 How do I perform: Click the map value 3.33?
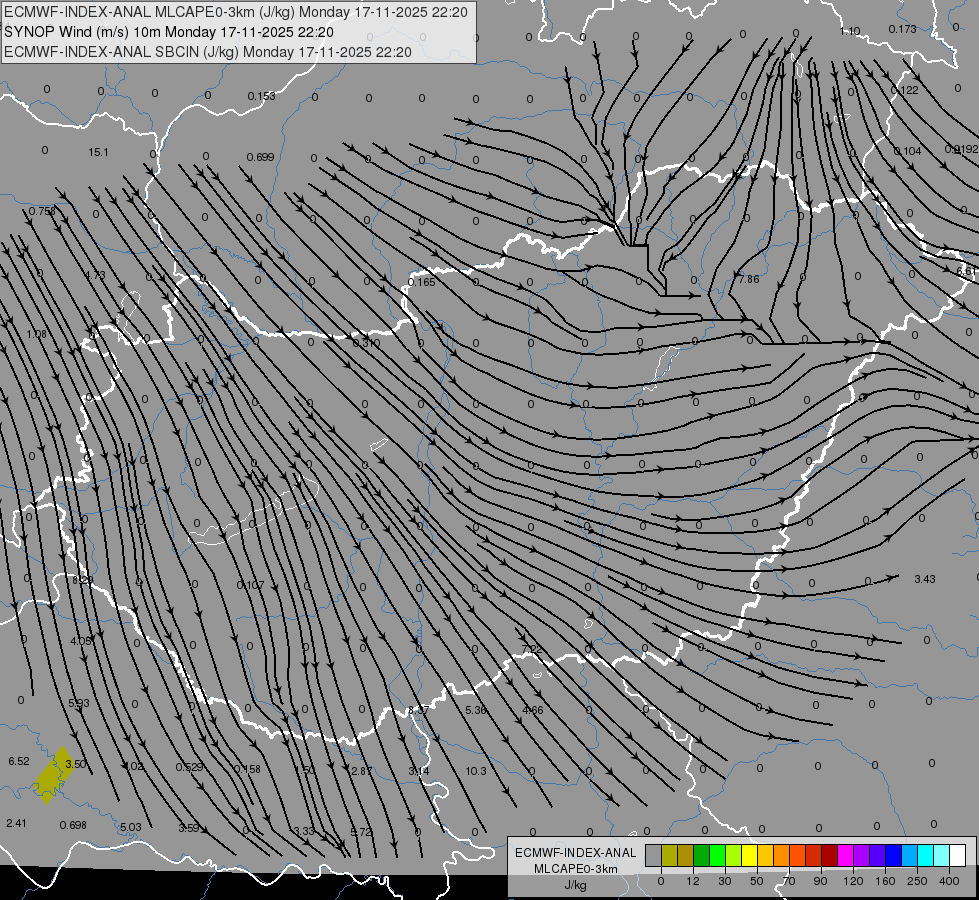tap(304, 831)
